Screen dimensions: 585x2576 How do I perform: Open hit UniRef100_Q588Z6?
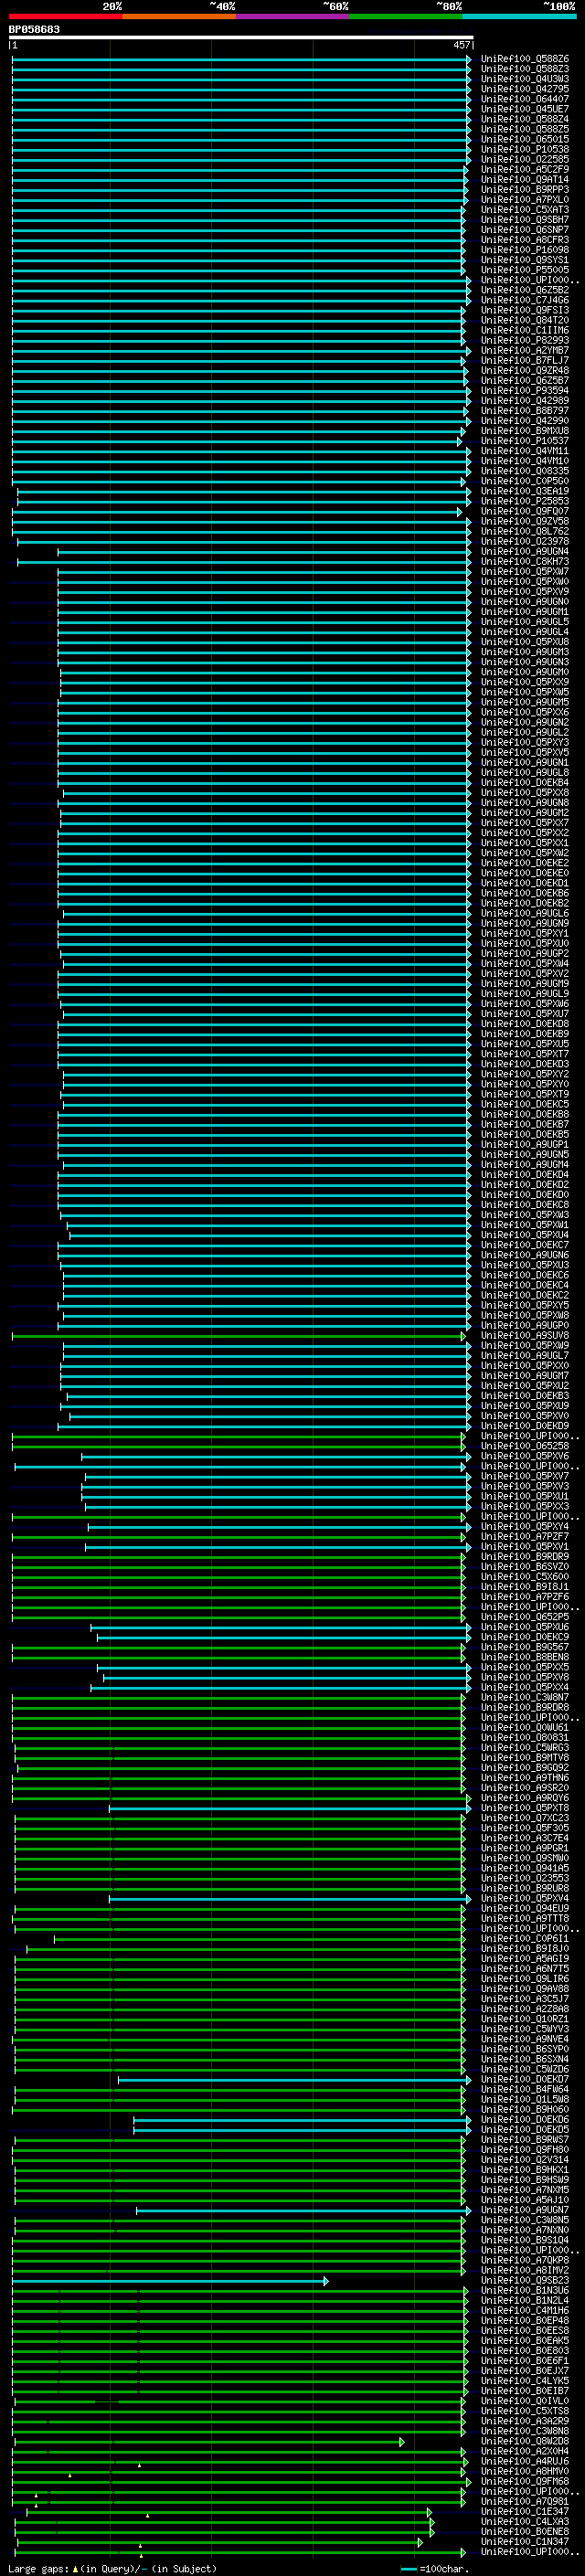click(525, 59)
